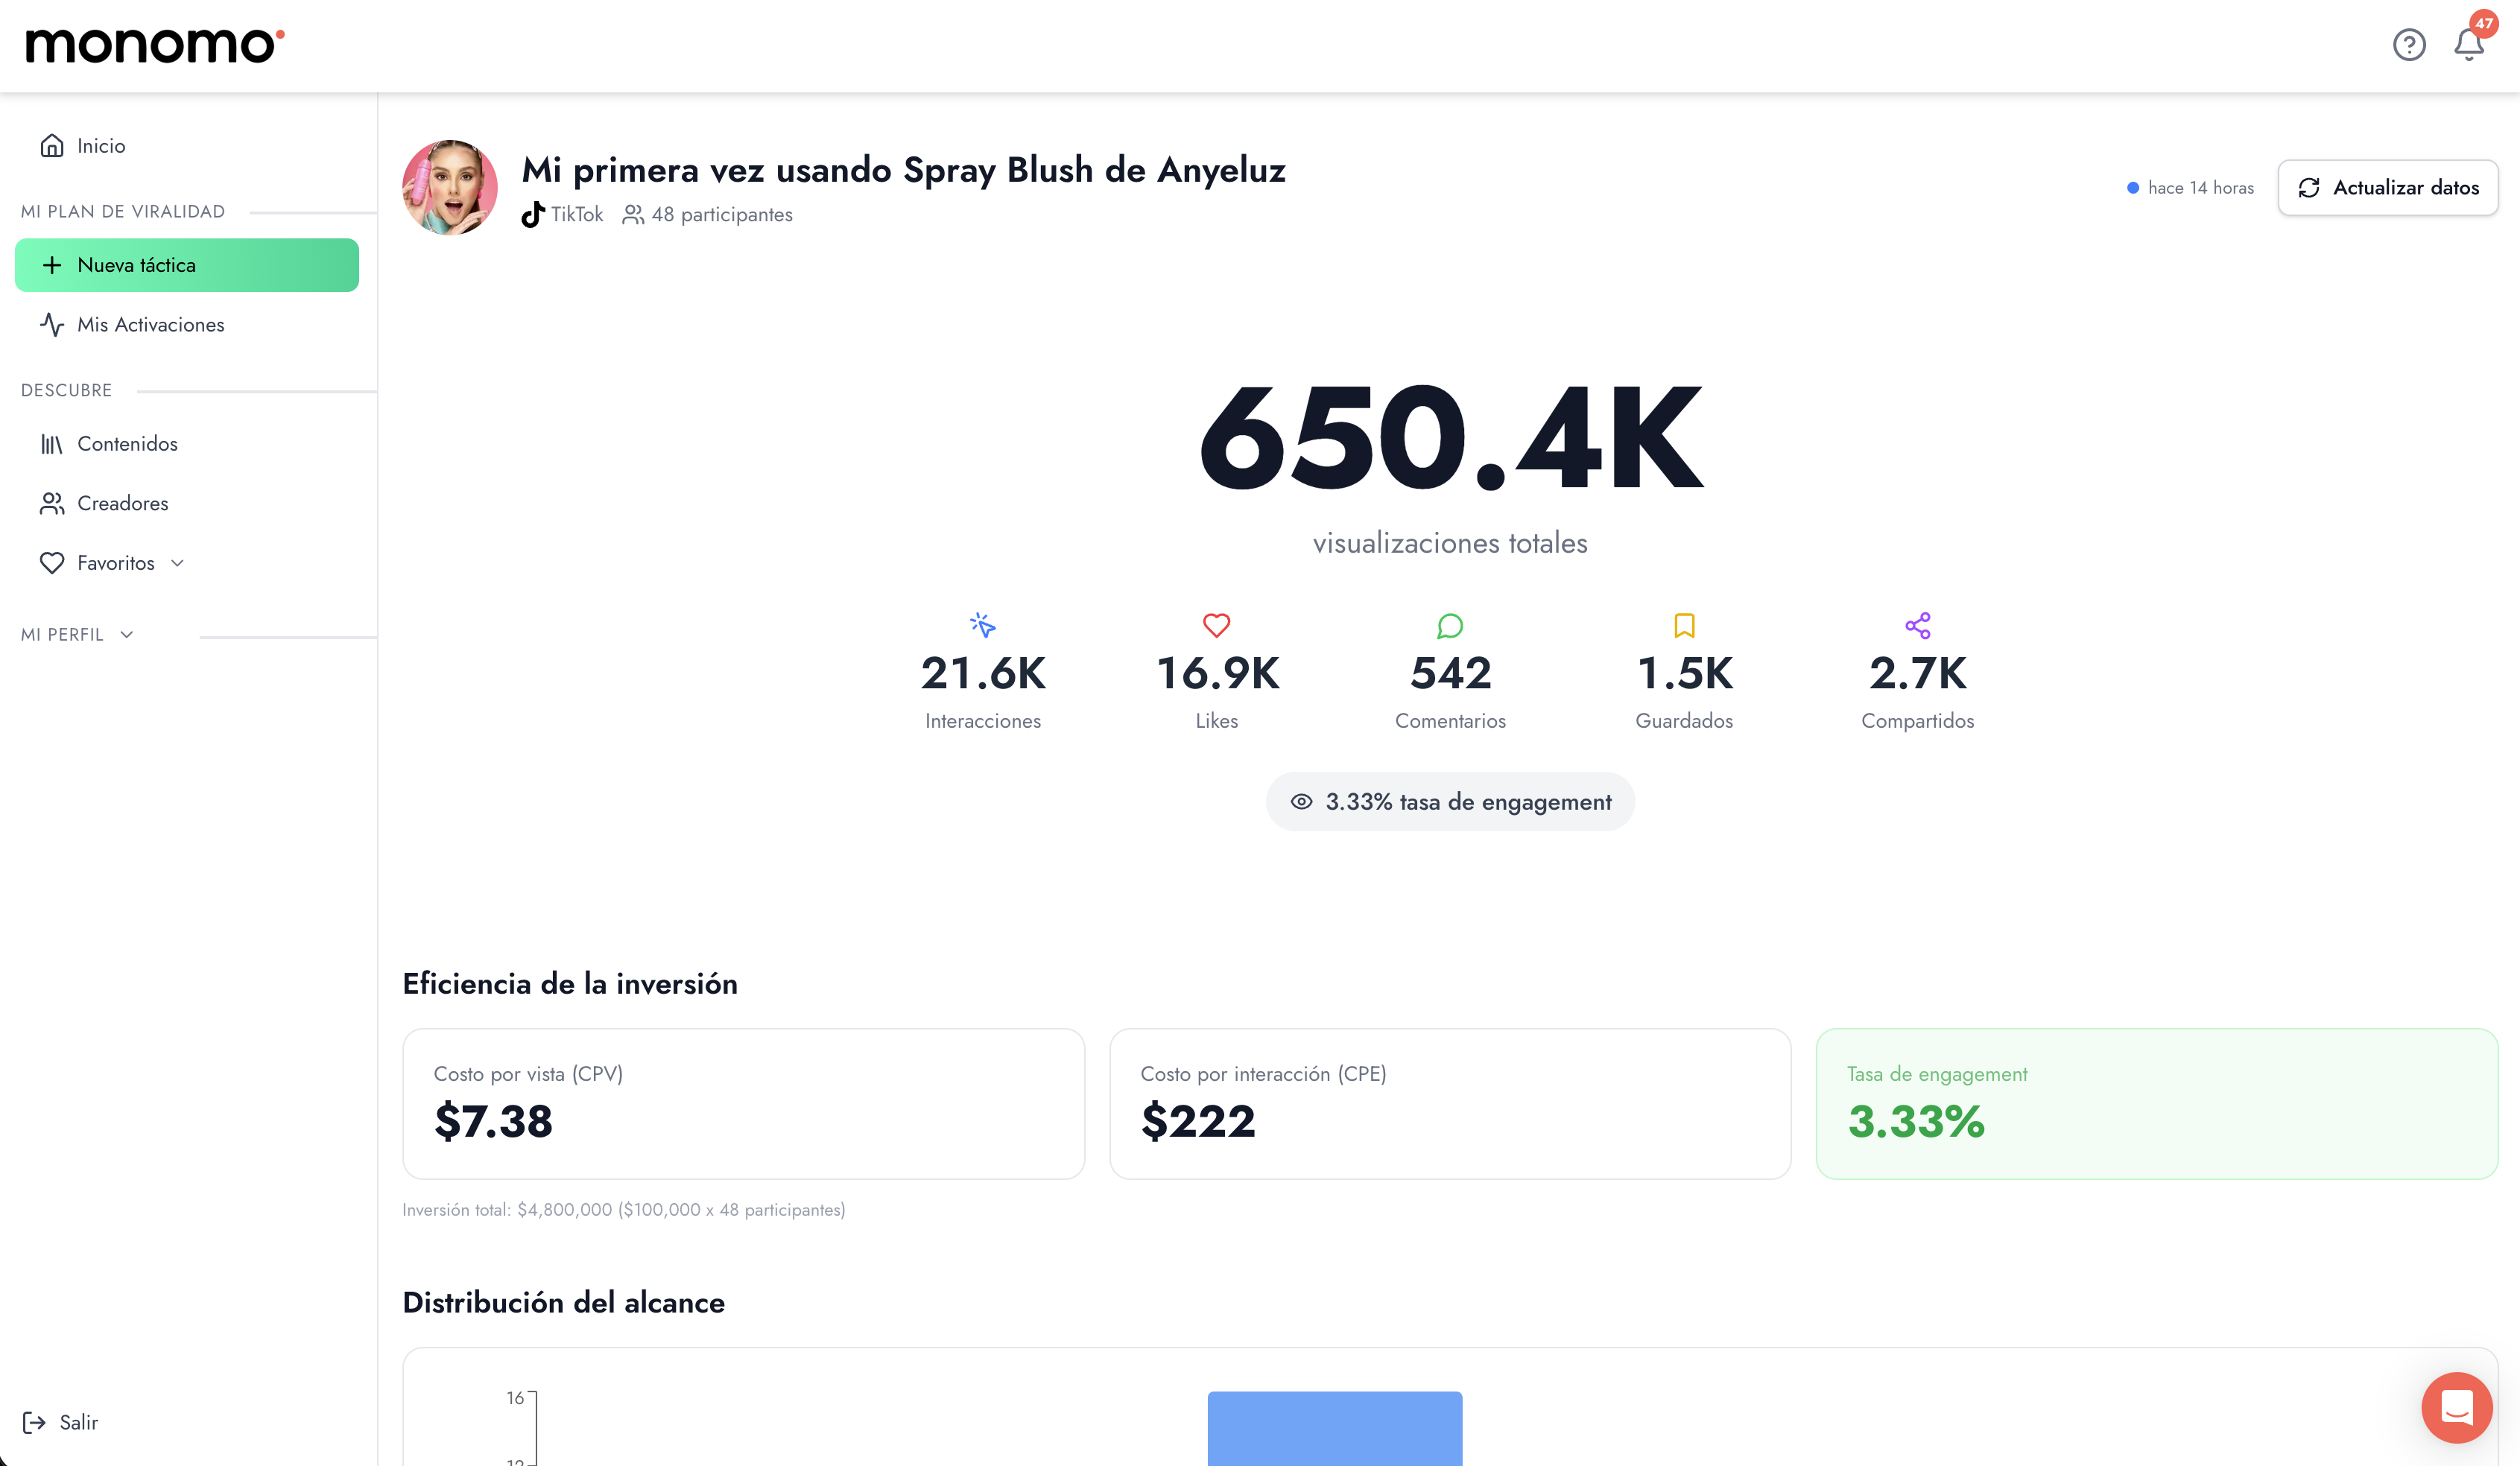Image resolution: width=2520 pixels, height=1466 pixels.
Task: Collapse the Favoritos chevron
Action: pyautogui.click(x=177, y=563)
